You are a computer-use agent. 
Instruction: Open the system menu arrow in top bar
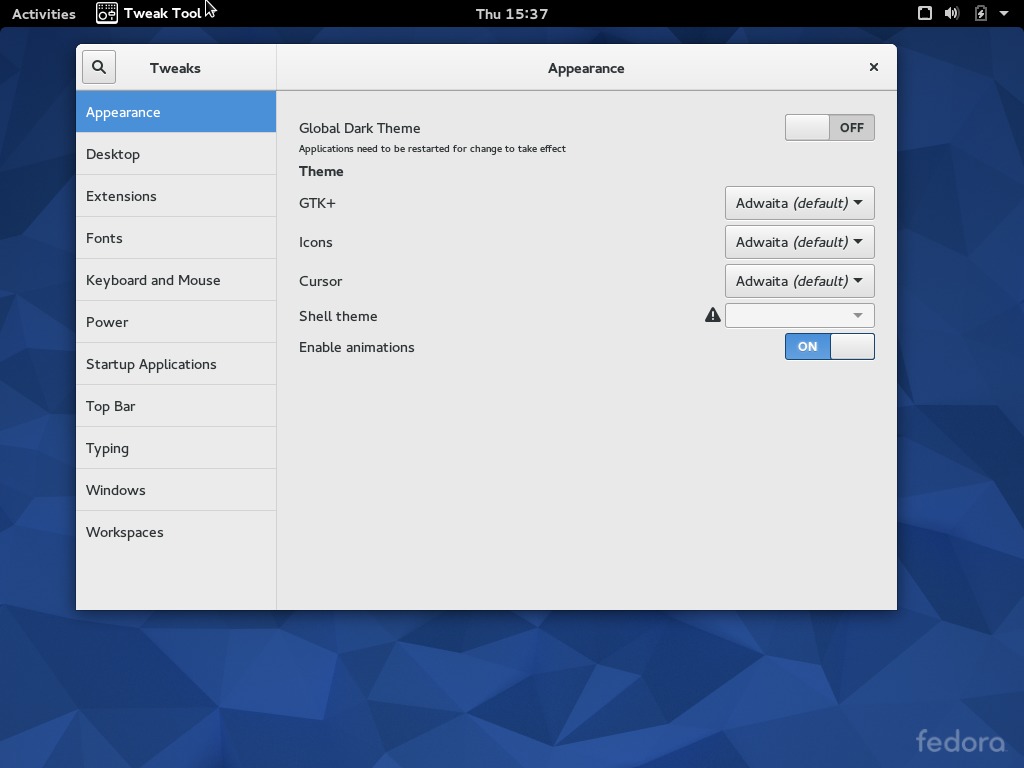1004,13
